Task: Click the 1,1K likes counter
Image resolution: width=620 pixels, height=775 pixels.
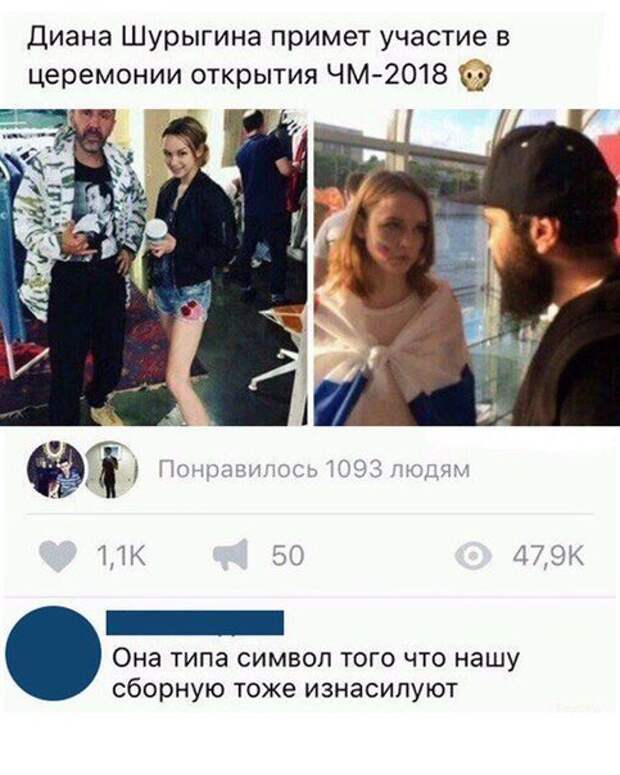Action: coord(121,556)
